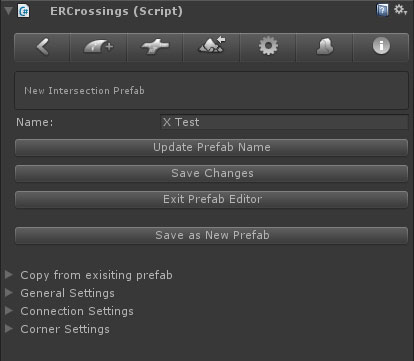The image size is (414, 361).
Task: Click Save as New Prefab button
Action: pyautogui.click(x=211, y=235)
